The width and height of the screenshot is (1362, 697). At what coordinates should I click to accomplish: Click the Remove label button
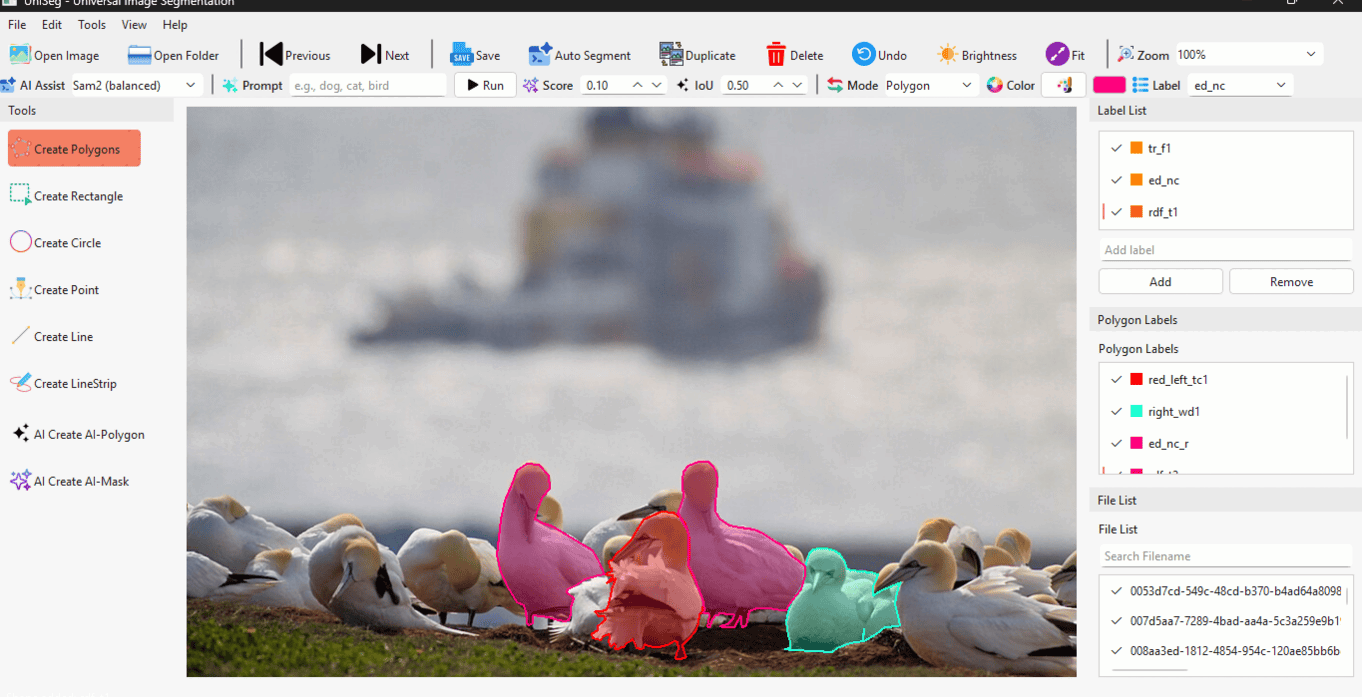pos(1290,282)
